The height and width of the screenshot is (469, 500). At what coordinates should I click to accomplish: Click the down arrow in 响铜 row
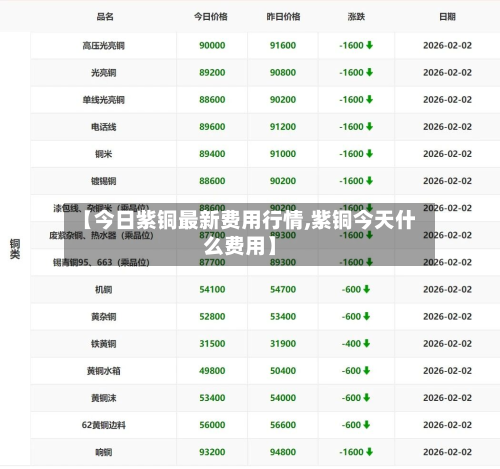[x=369, y=452]
